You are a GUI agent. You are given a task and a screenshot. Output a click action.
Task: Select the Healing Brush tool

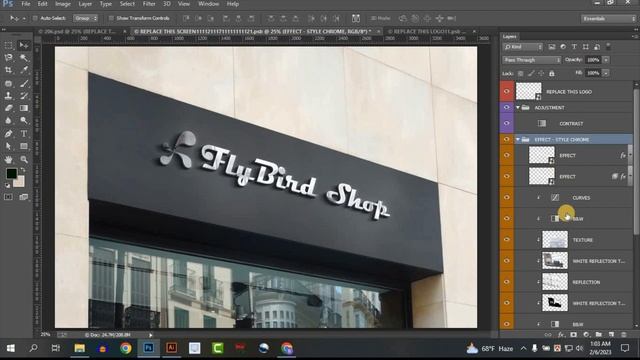point(8,83)
